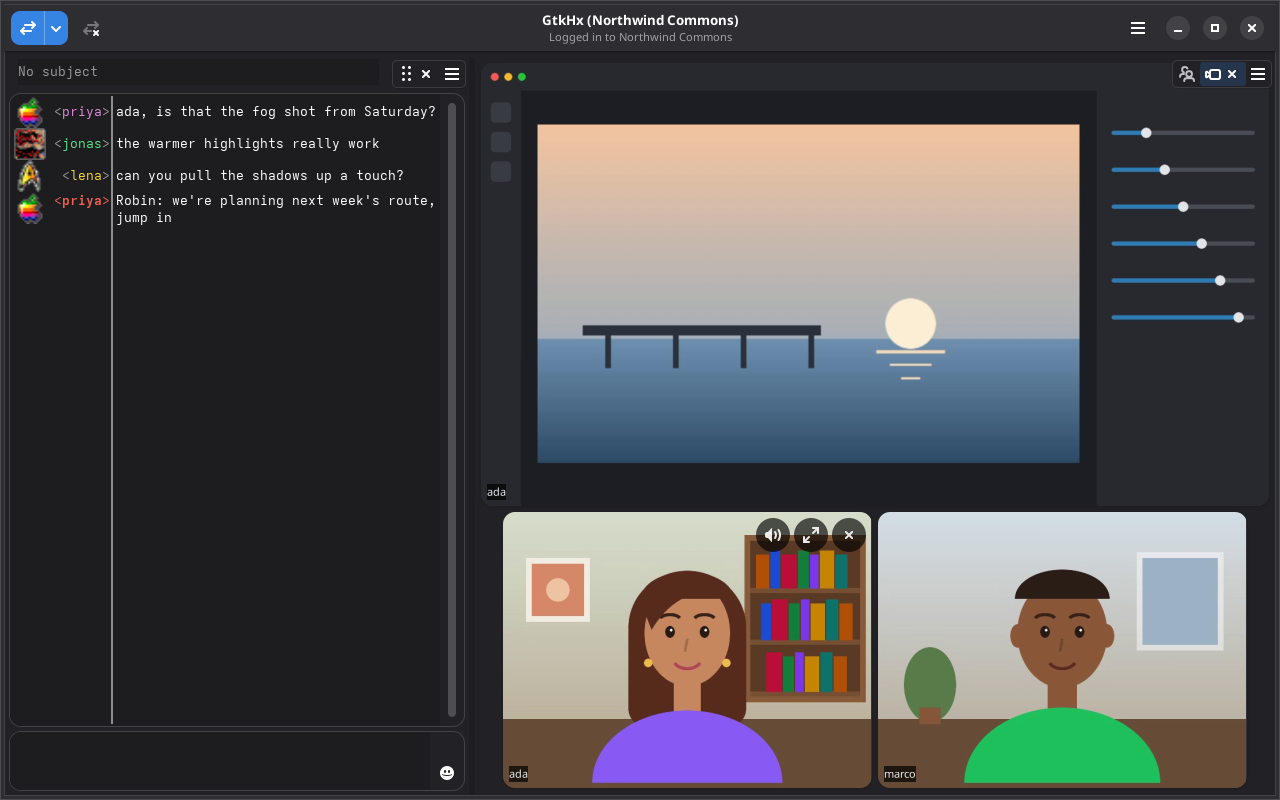The width and height of the screenshot is (1280, 800).
Task: Click marco's video tile
Action: 1062,650
